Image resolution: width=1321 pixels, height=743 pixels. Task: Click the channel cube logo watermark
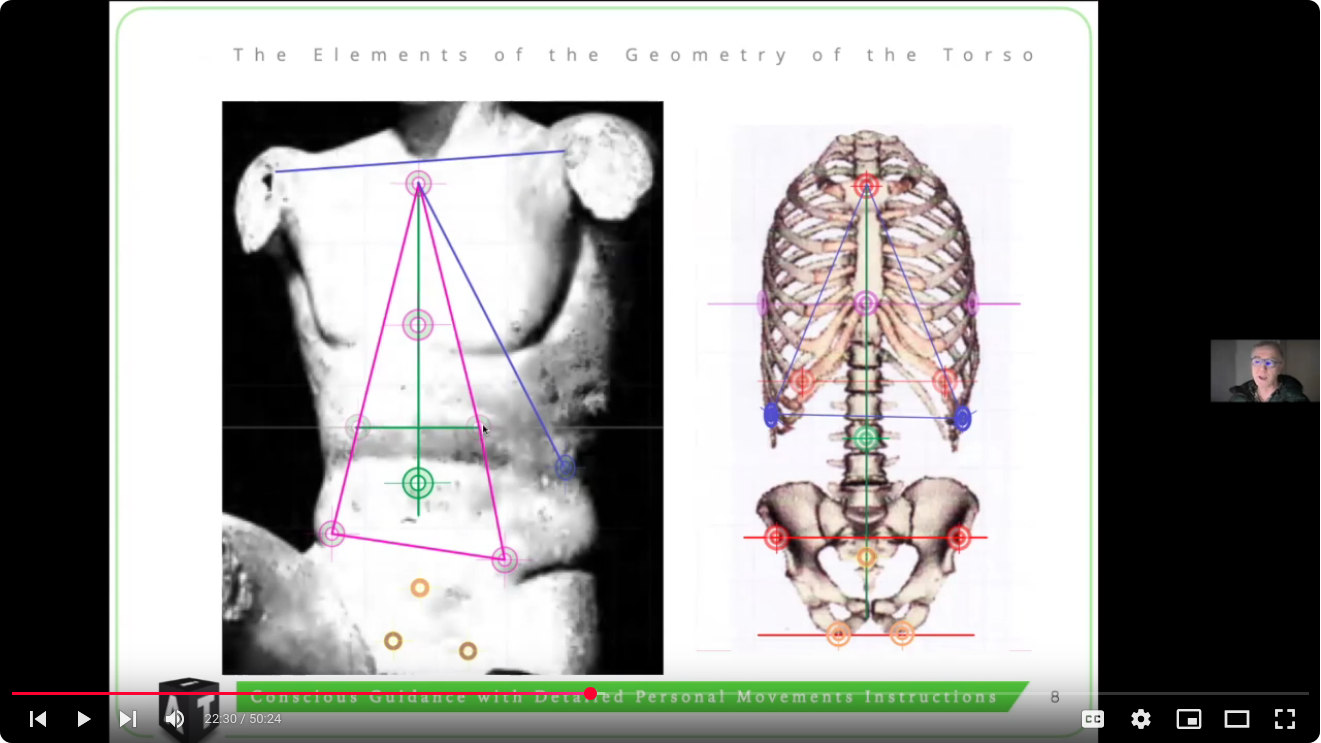click(x=189, y=709)
